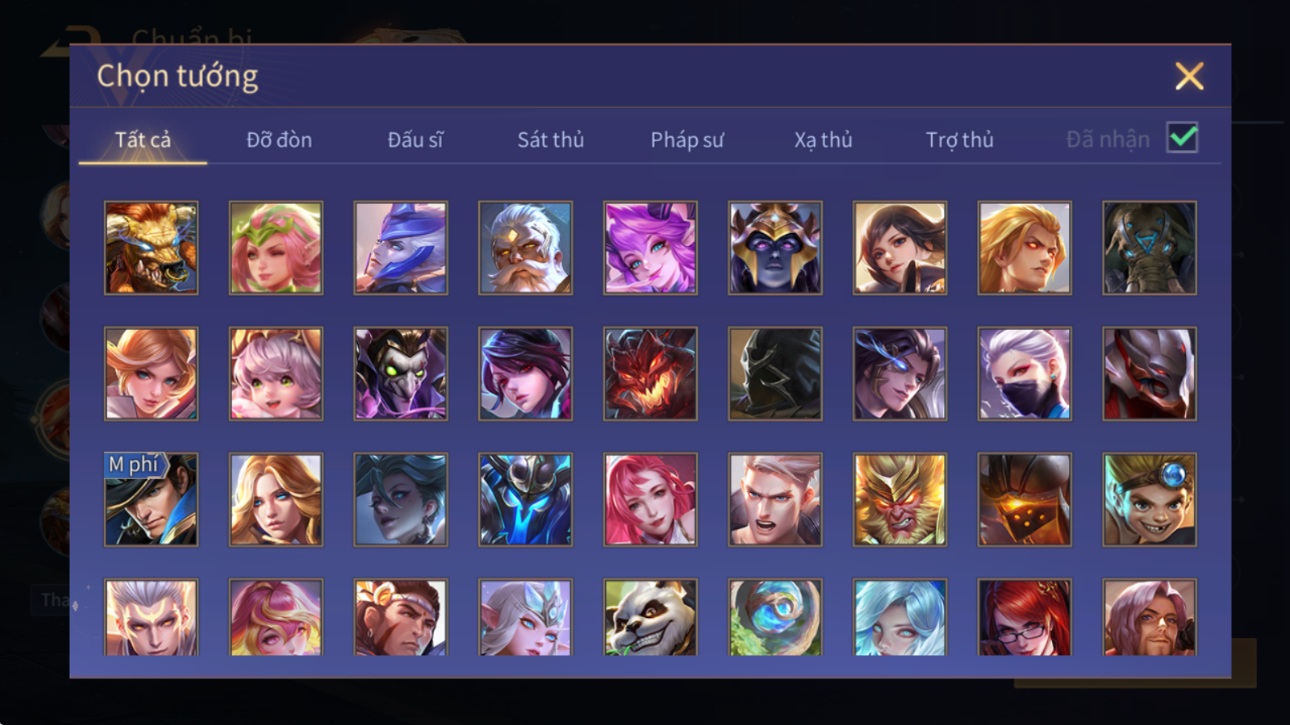Choose the purple-haired girl hero
This screenshot has height=725, width=1290.
coord(650,248)
